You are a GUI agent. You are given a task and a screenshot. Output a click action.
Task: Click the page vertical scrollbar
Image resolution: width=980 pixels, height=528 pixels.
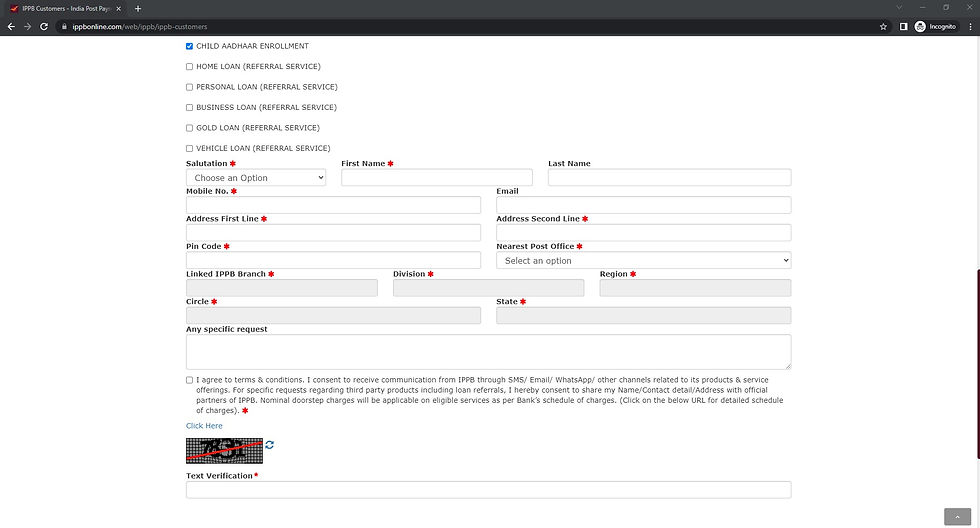pos(978,364)
